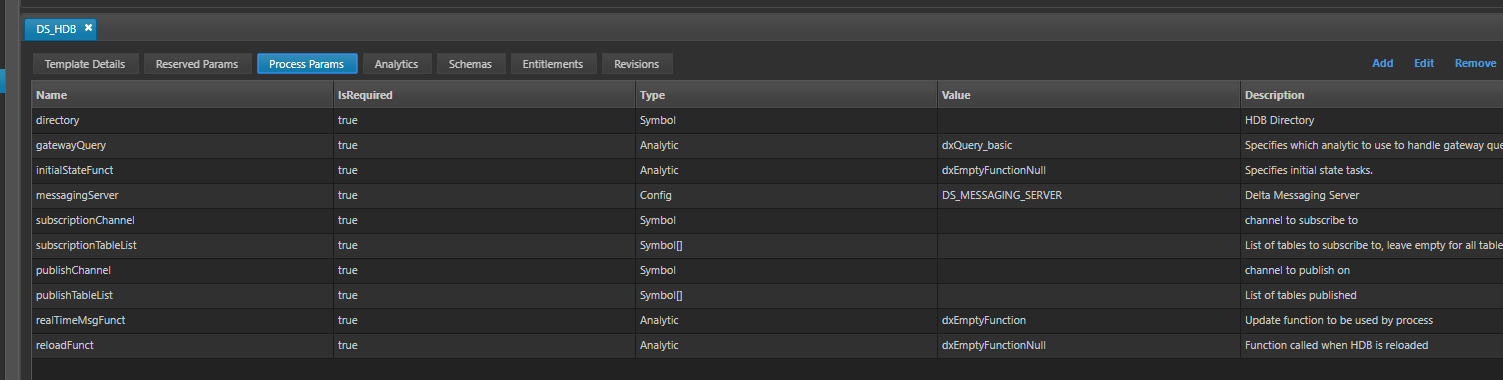Sort by the IsRequired column header
The image size is (1503, 380).
(485, 95)
